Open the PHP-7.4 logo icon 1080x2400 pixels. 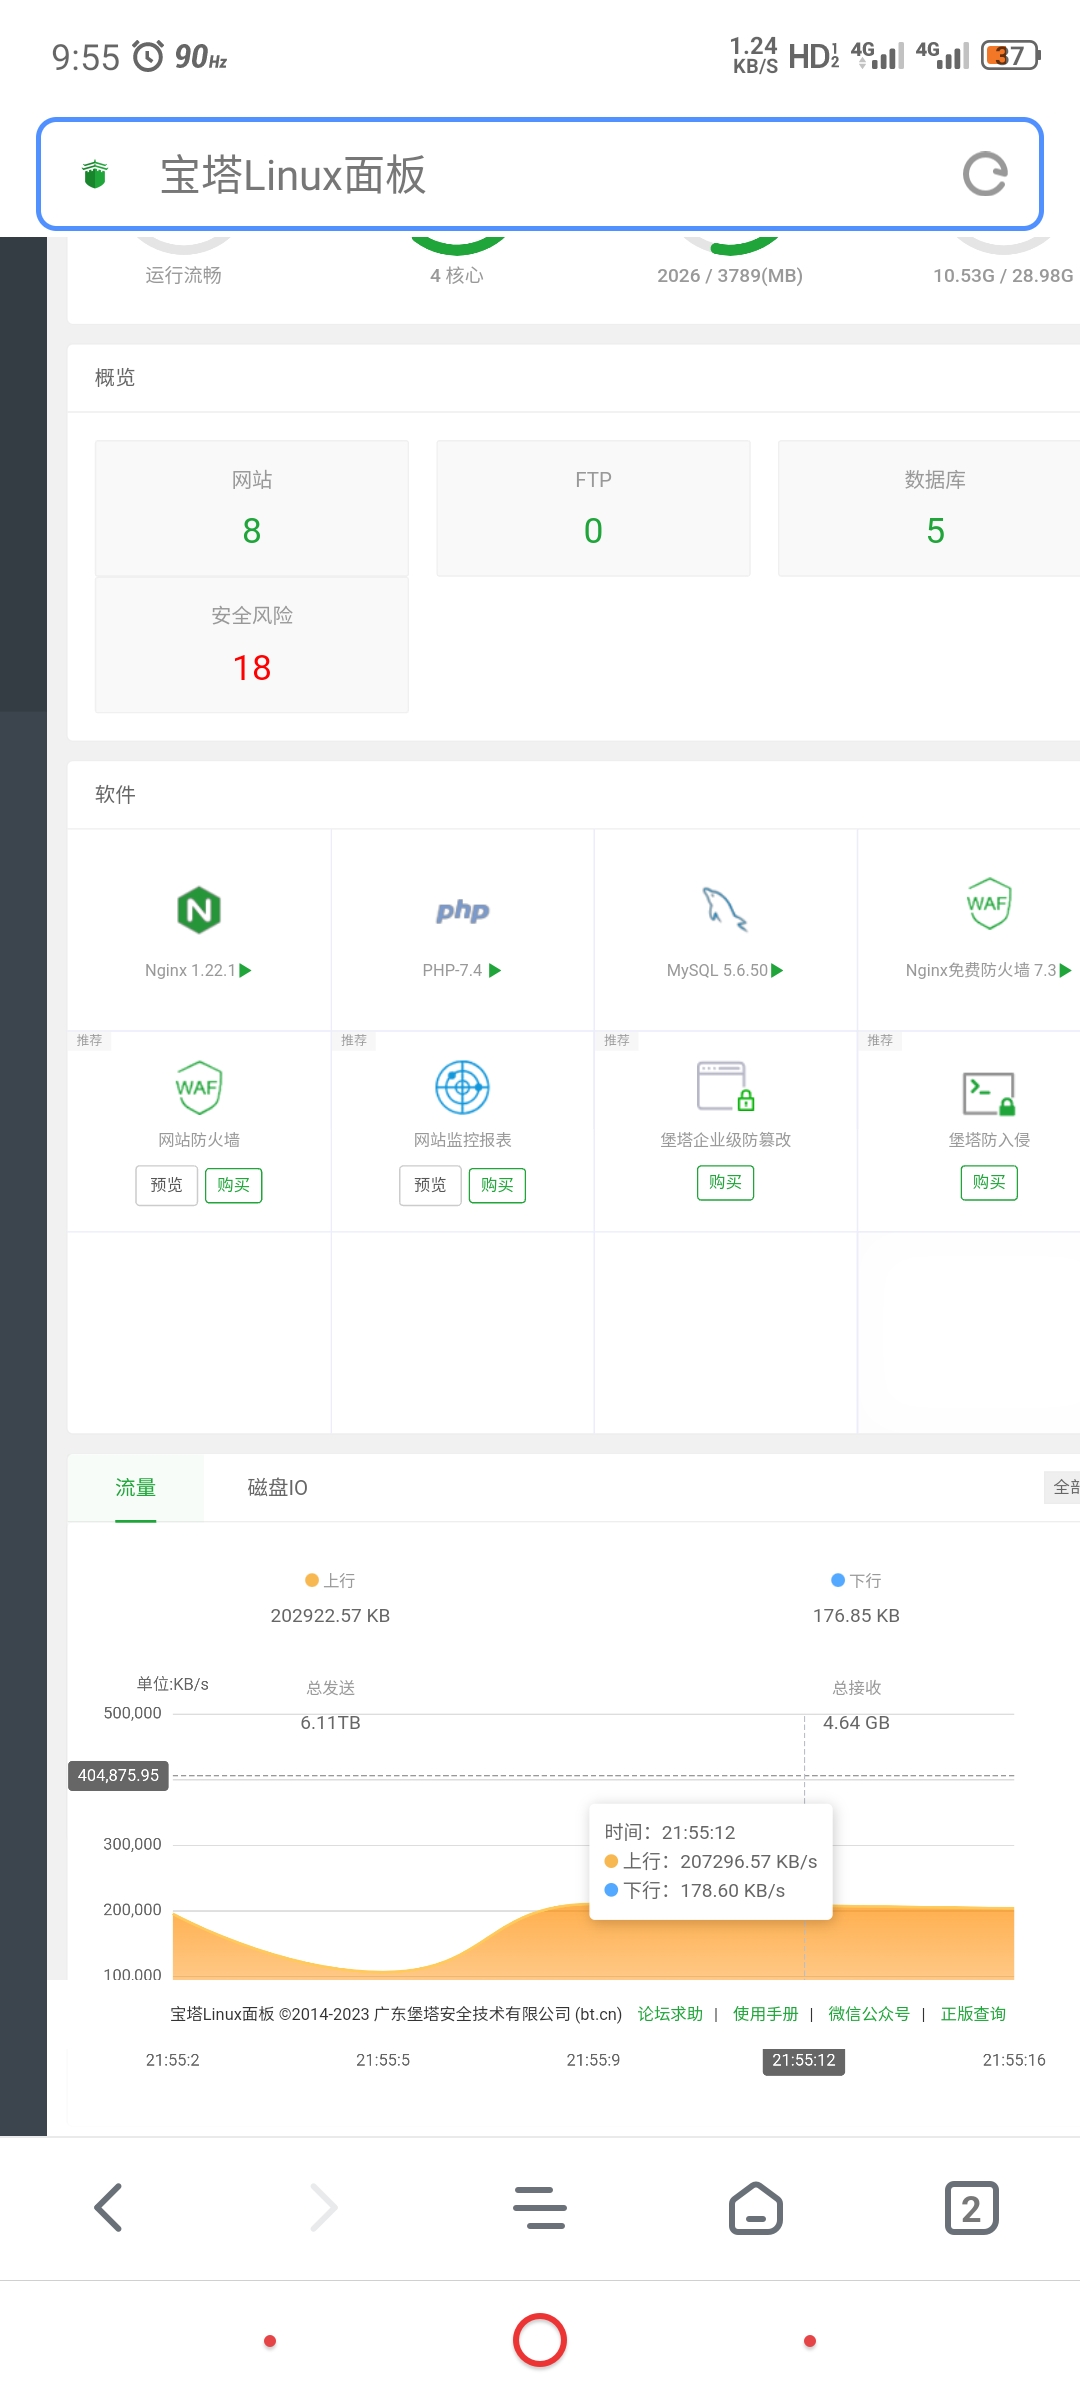[462, 911]
